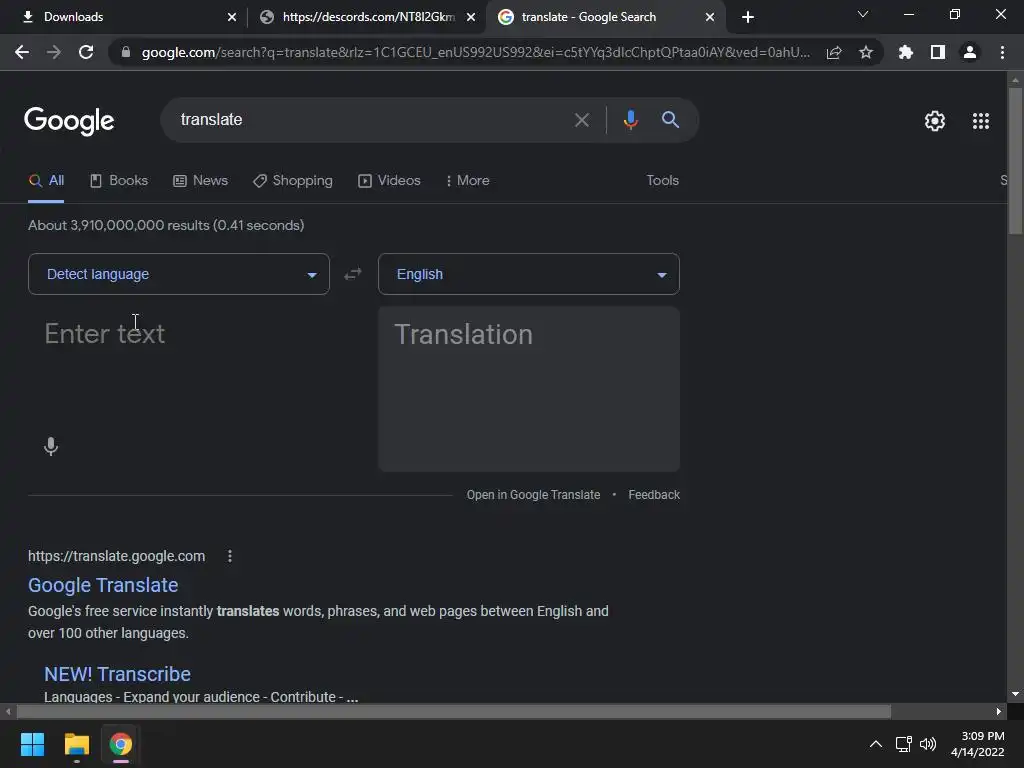Image resolution: width=1024 pixels, height=768 pixels.
Task: Speak text using translate microphone
Action: click(x=51, y=447)
